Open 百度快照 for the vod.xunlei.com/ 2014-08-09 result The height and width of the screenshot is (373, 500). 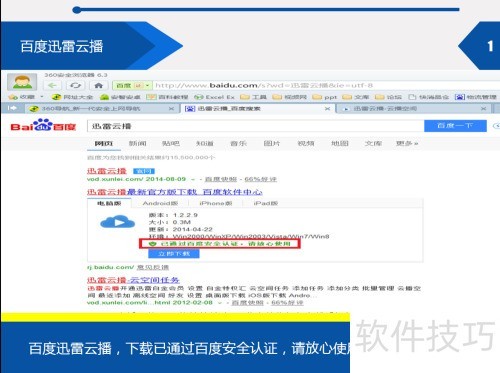[x=221, y=179]
